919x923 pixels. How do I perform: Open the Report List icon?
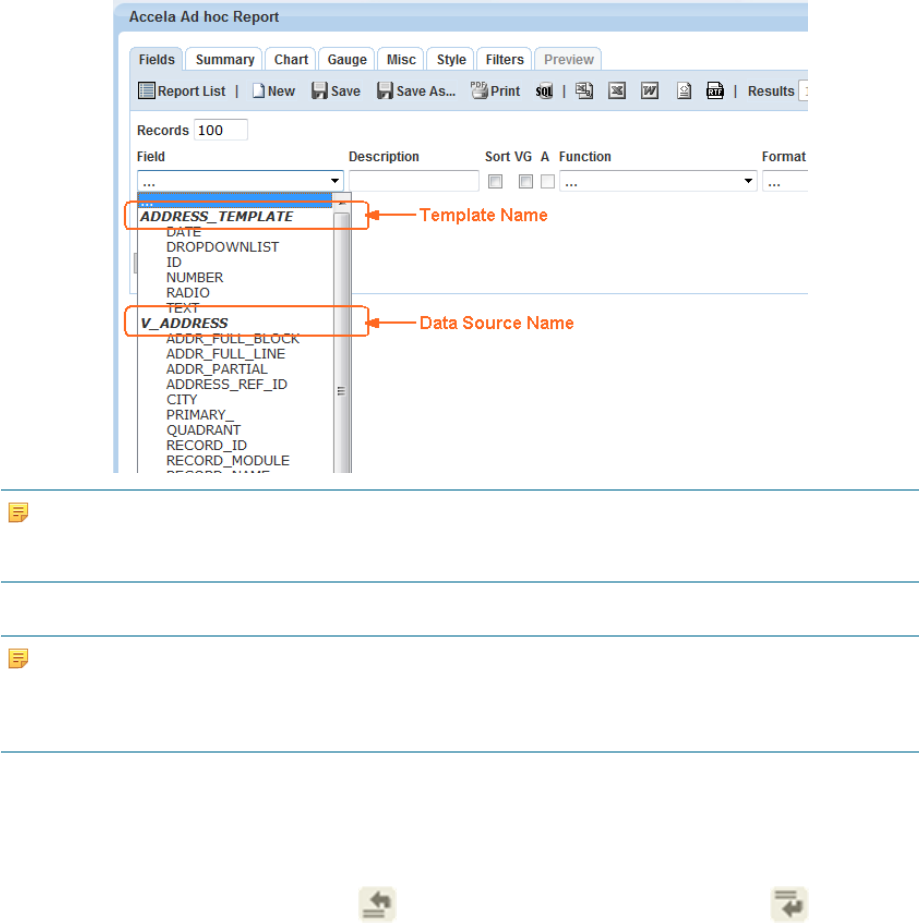coord(146,91)
